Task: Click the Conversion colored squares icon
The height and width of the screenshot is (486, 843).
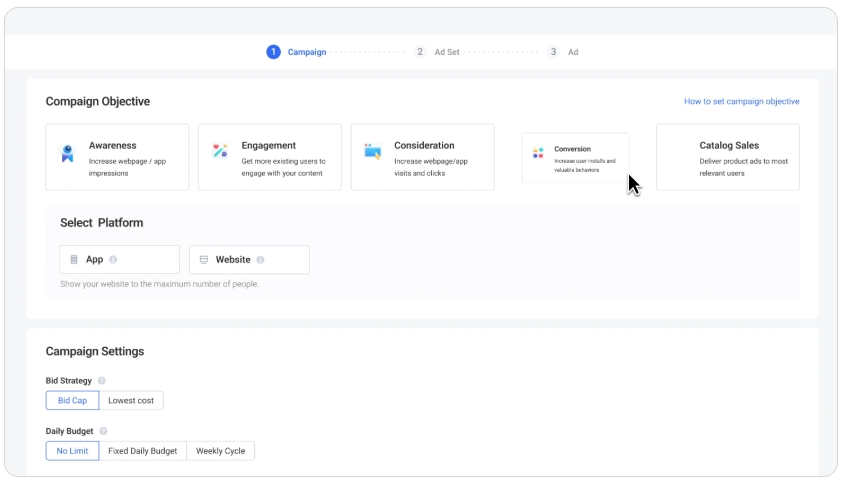Action: (x=538, y=153)
